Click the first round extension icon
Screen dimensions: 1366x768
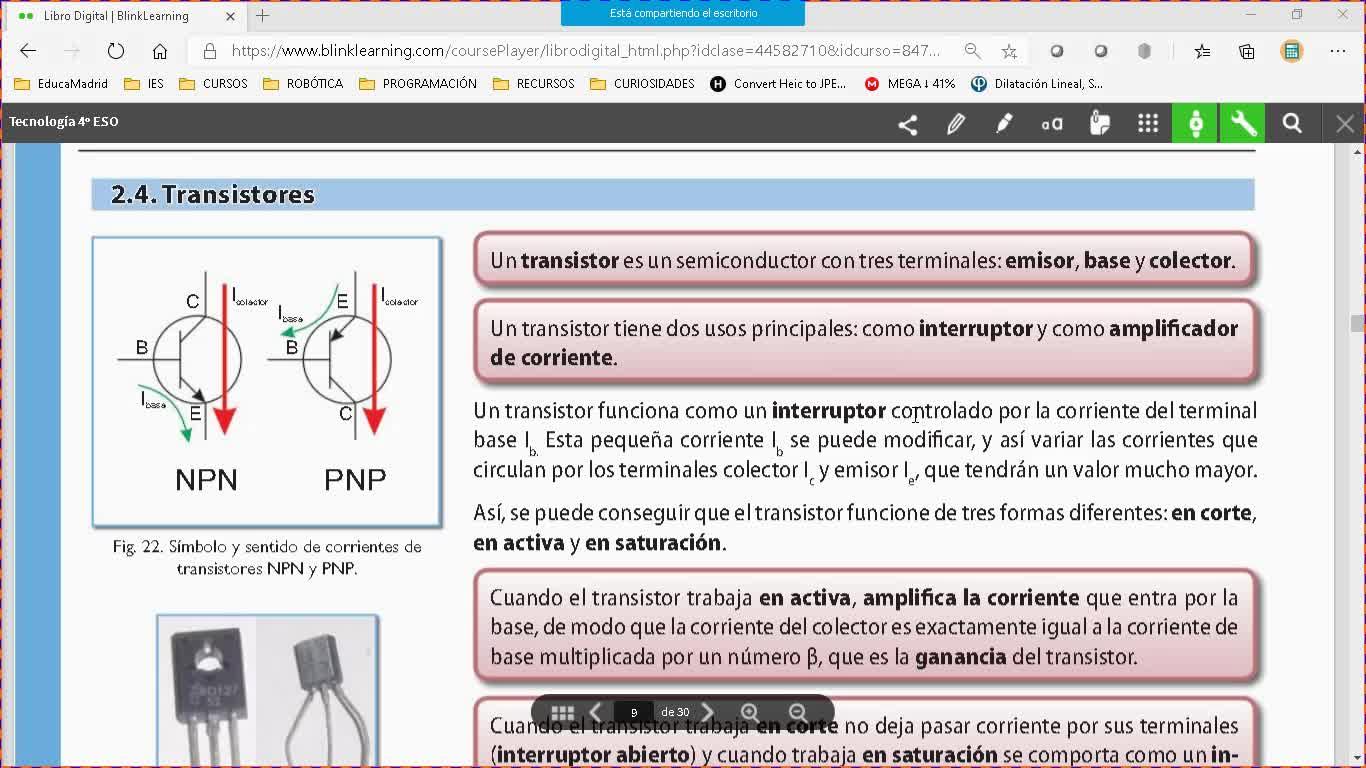(1056, 51)
